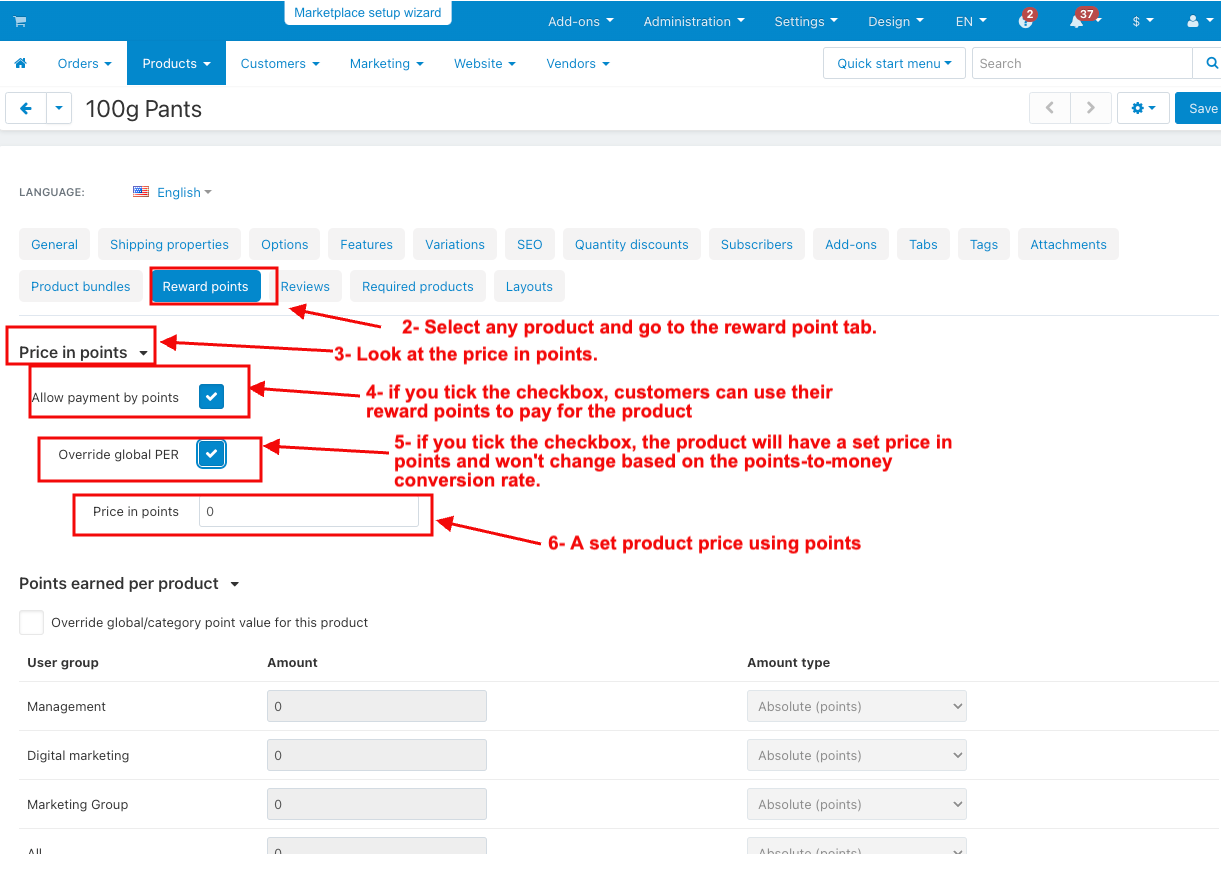Go to next product arrow
This screenshot has width=1221, height=871.
click(1091, 108)
